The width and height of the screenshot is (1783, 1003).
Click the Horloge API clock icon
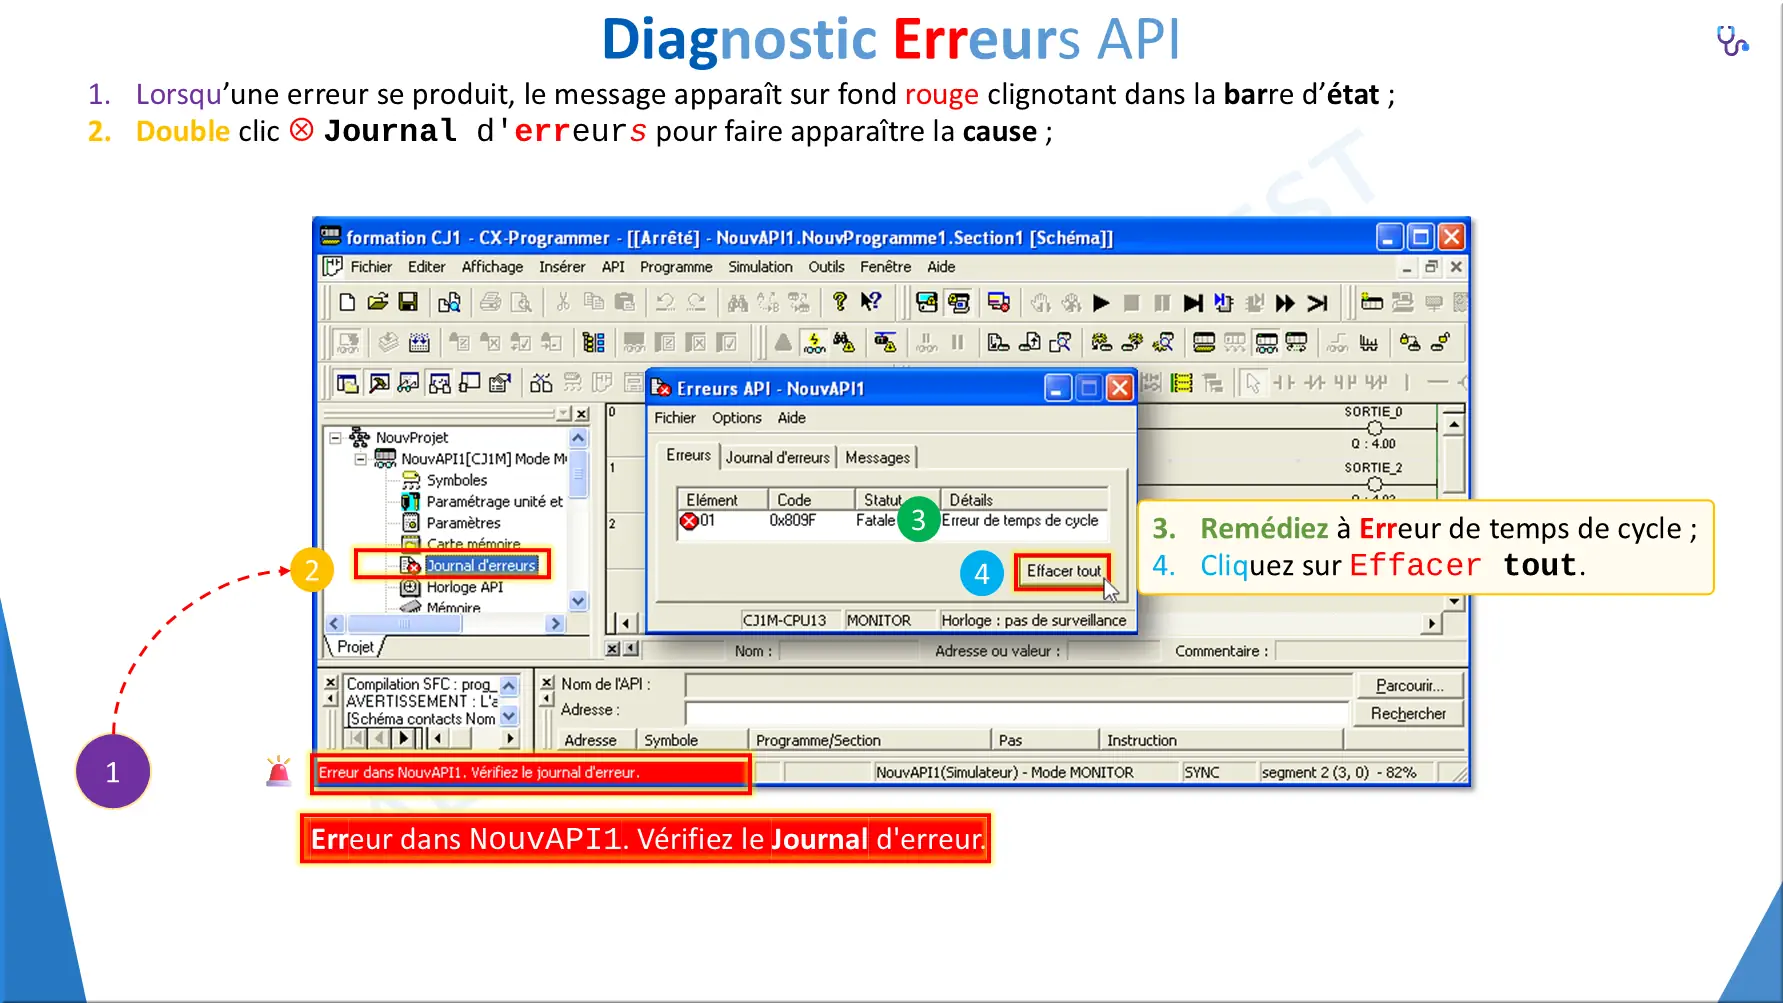coord(410,587)
